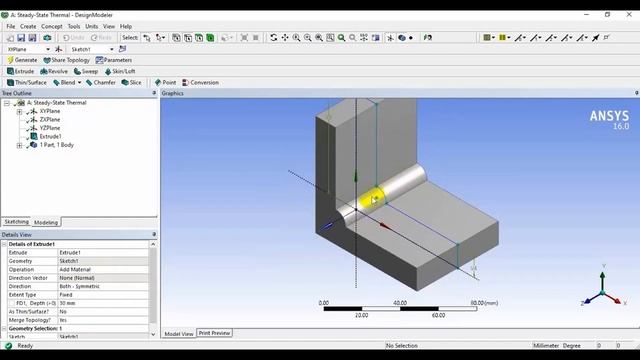Pin the Tree Outline panel
The image size is (640, 360).
154,93
